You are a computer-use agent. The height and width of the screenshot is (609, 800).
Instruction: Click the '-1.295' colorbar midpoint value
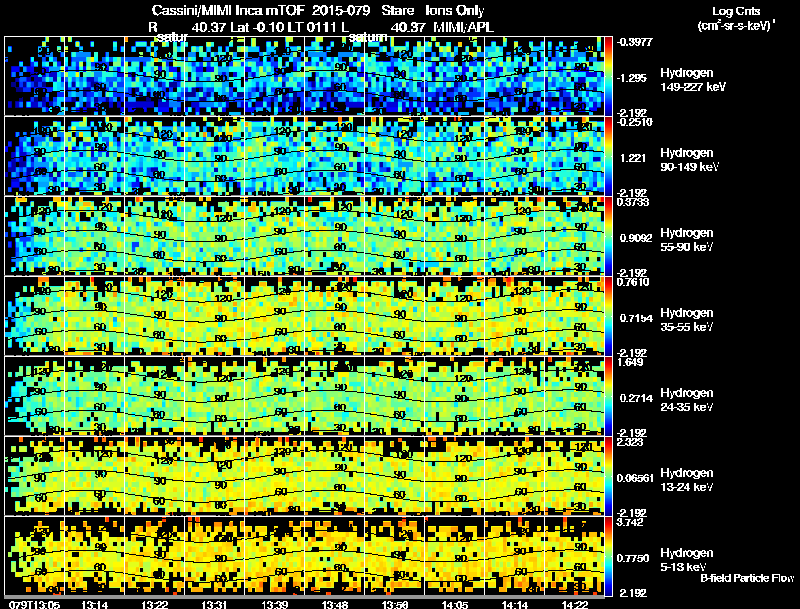632,78
